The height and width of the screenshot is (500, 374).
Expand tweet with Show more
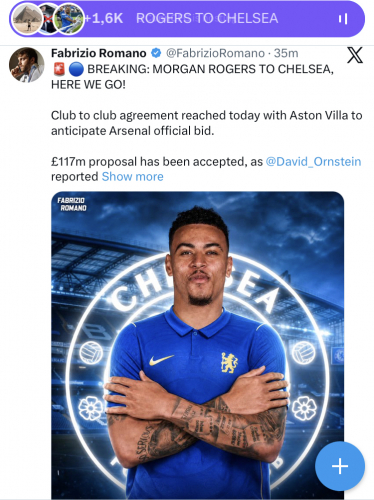click(x=132, y=177)
